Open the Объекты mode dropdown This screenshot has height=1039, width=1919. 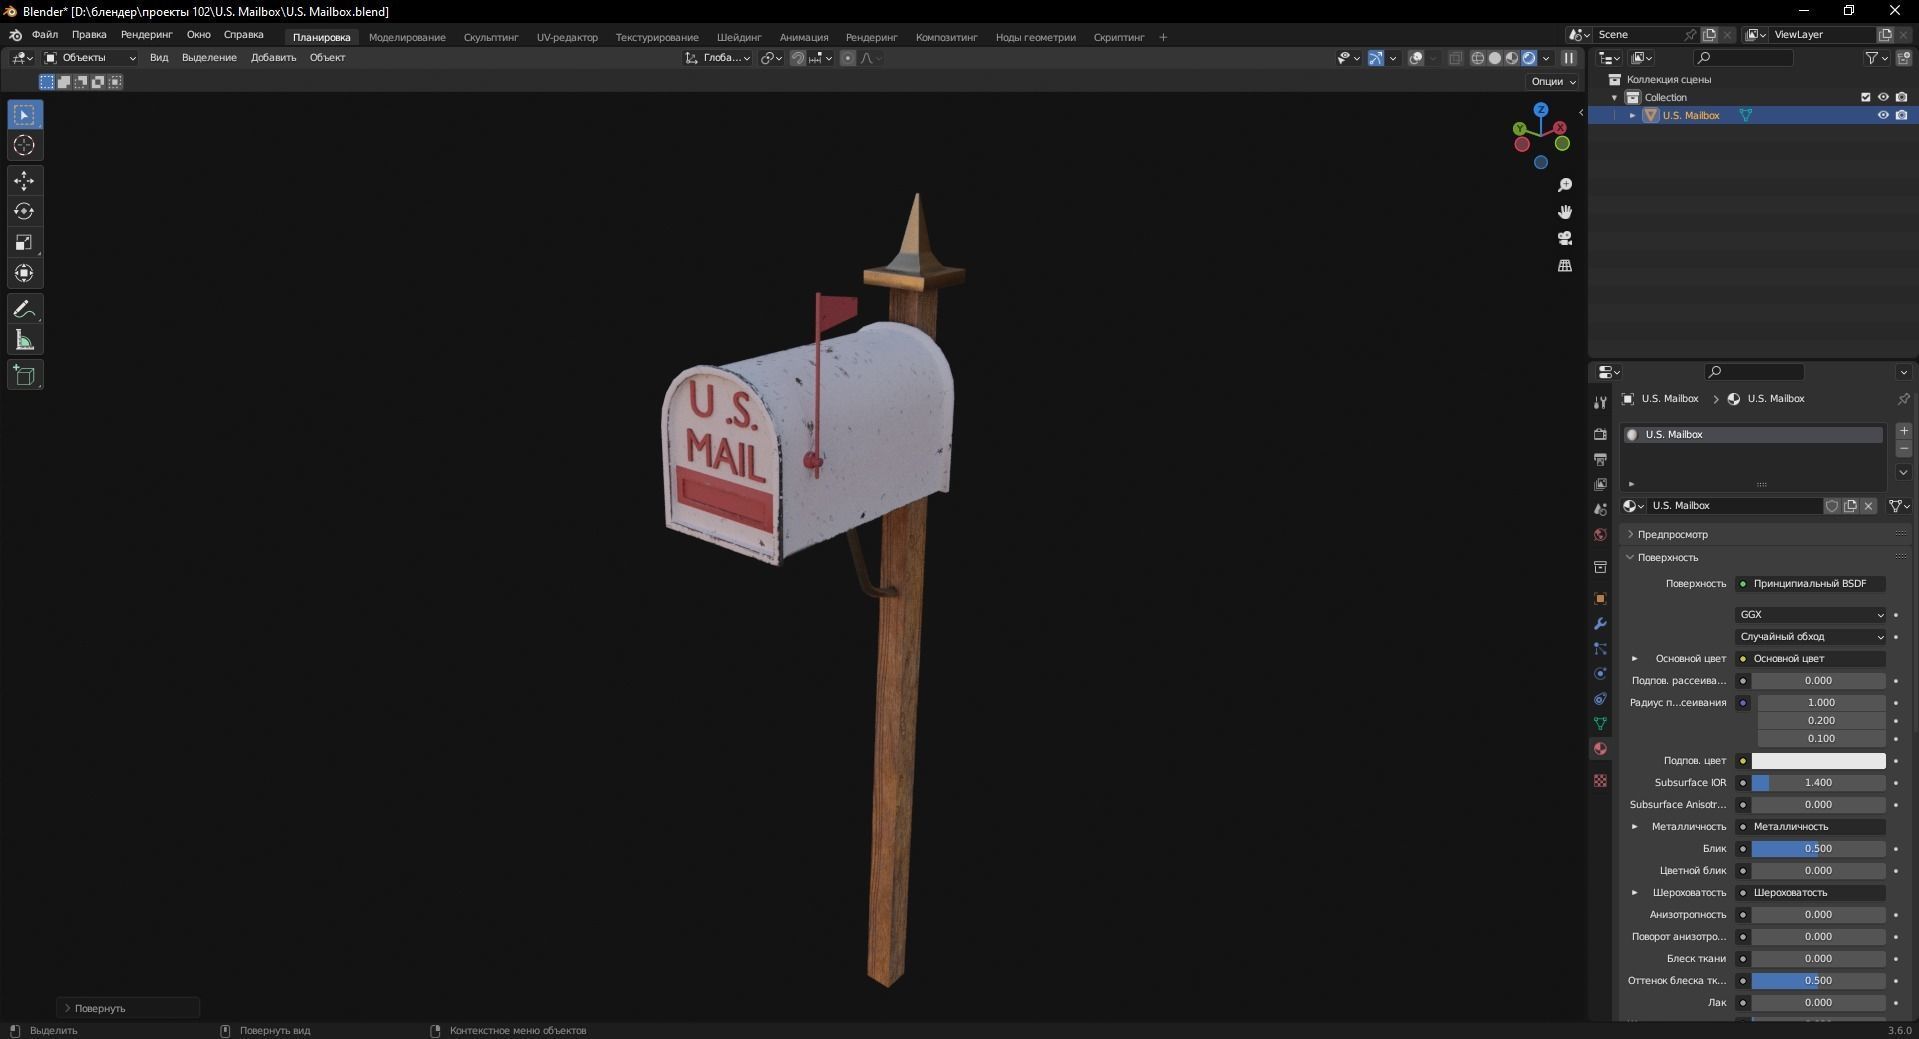tap(90, 58)
